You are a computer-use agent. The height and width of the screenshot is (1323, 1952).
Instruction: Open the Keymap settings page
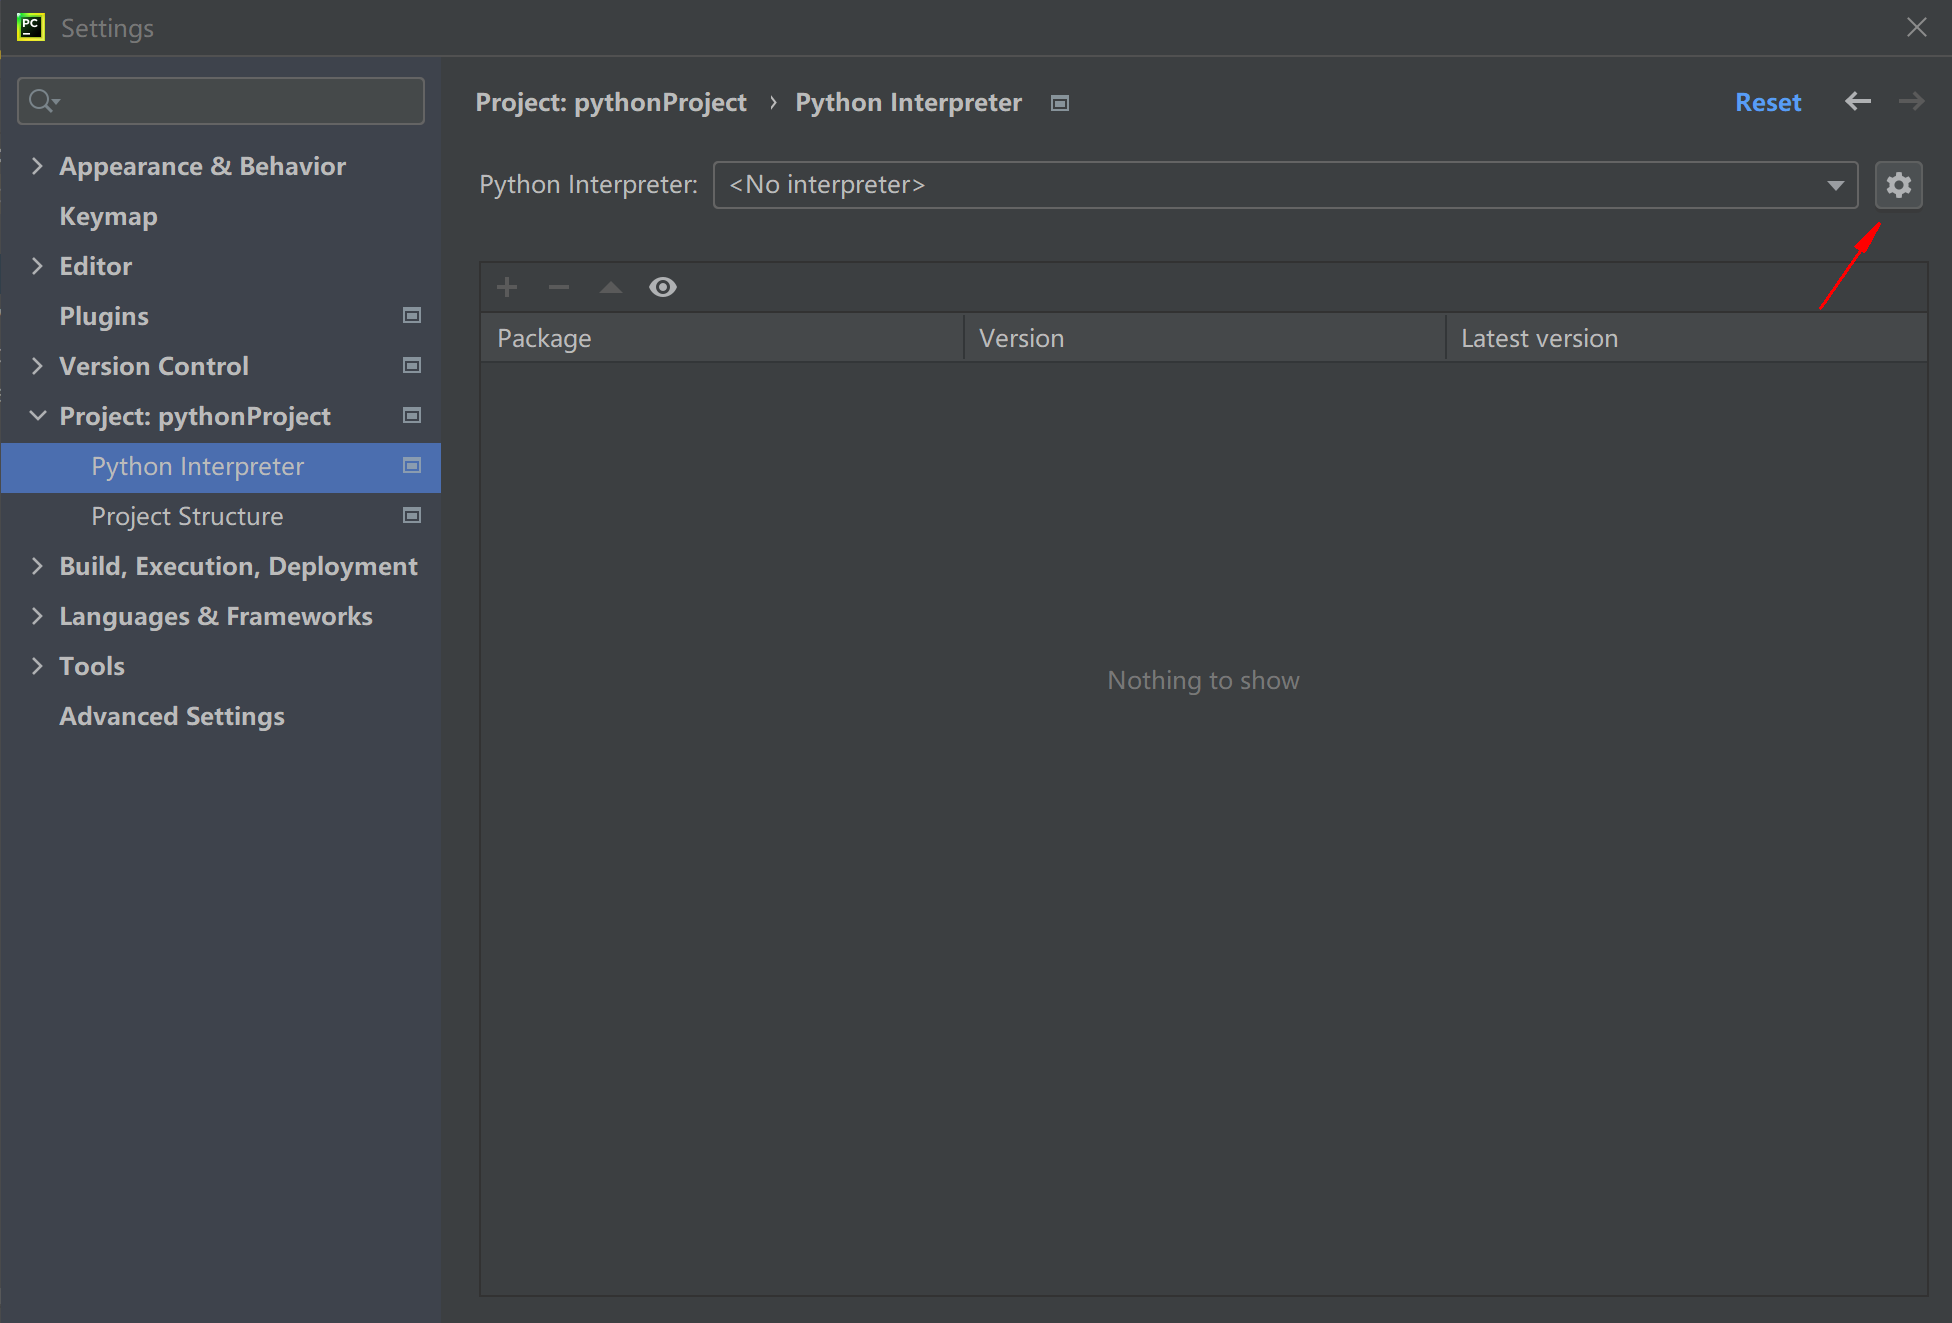[108, 216]
